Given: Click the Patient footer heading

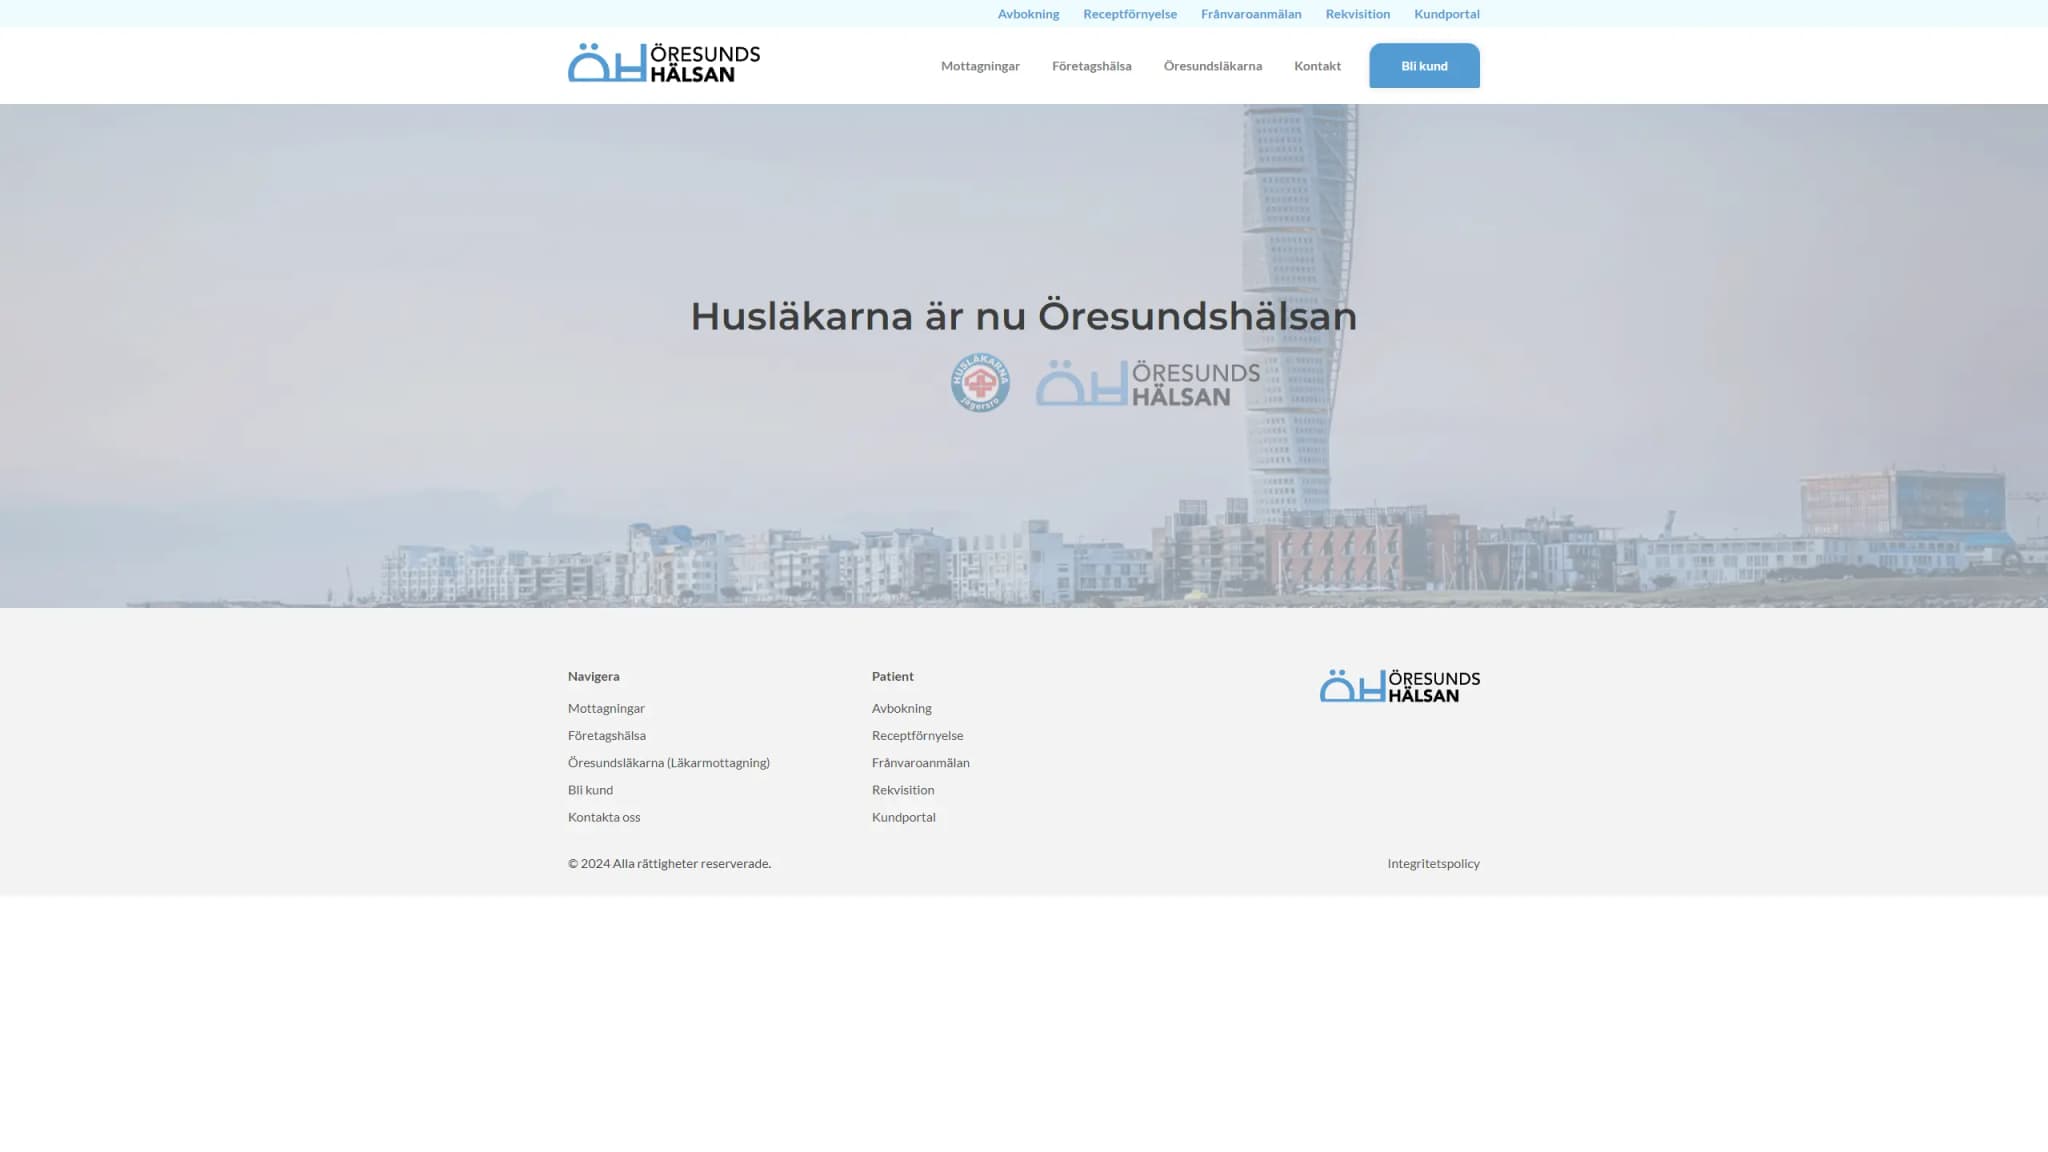Looking at the screenshot, I should tap(893, 676).
